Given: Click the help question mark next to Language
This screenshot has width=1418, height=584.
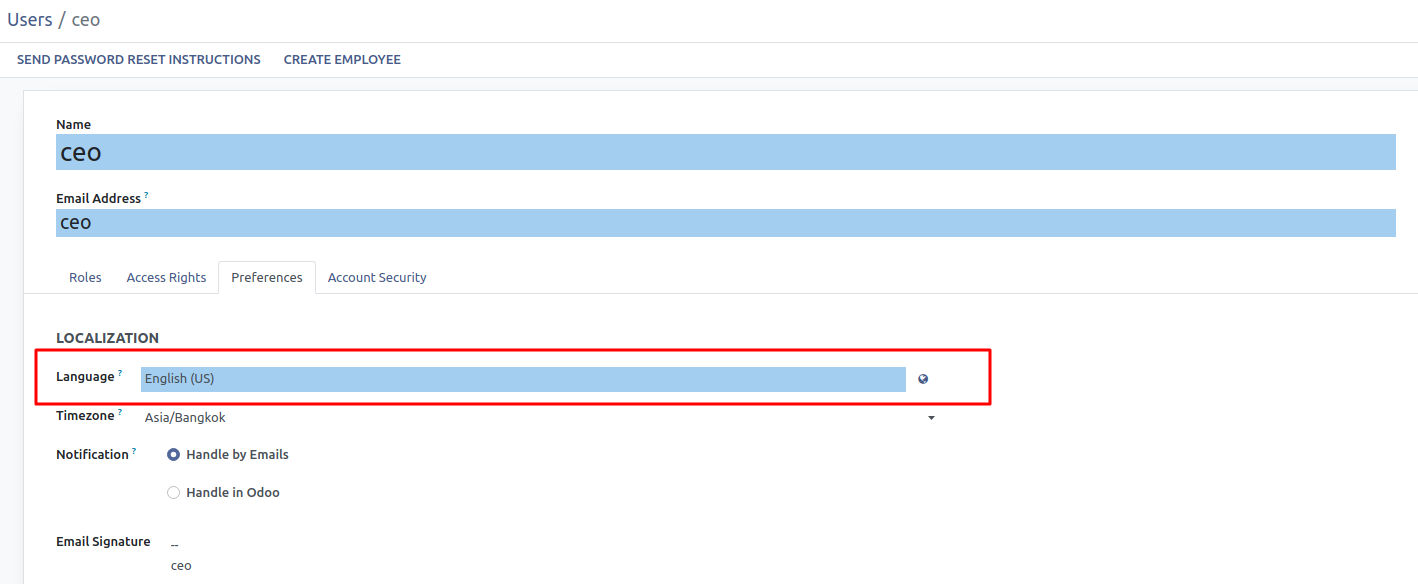Looking at the screenshot, I should pos(120,373).
